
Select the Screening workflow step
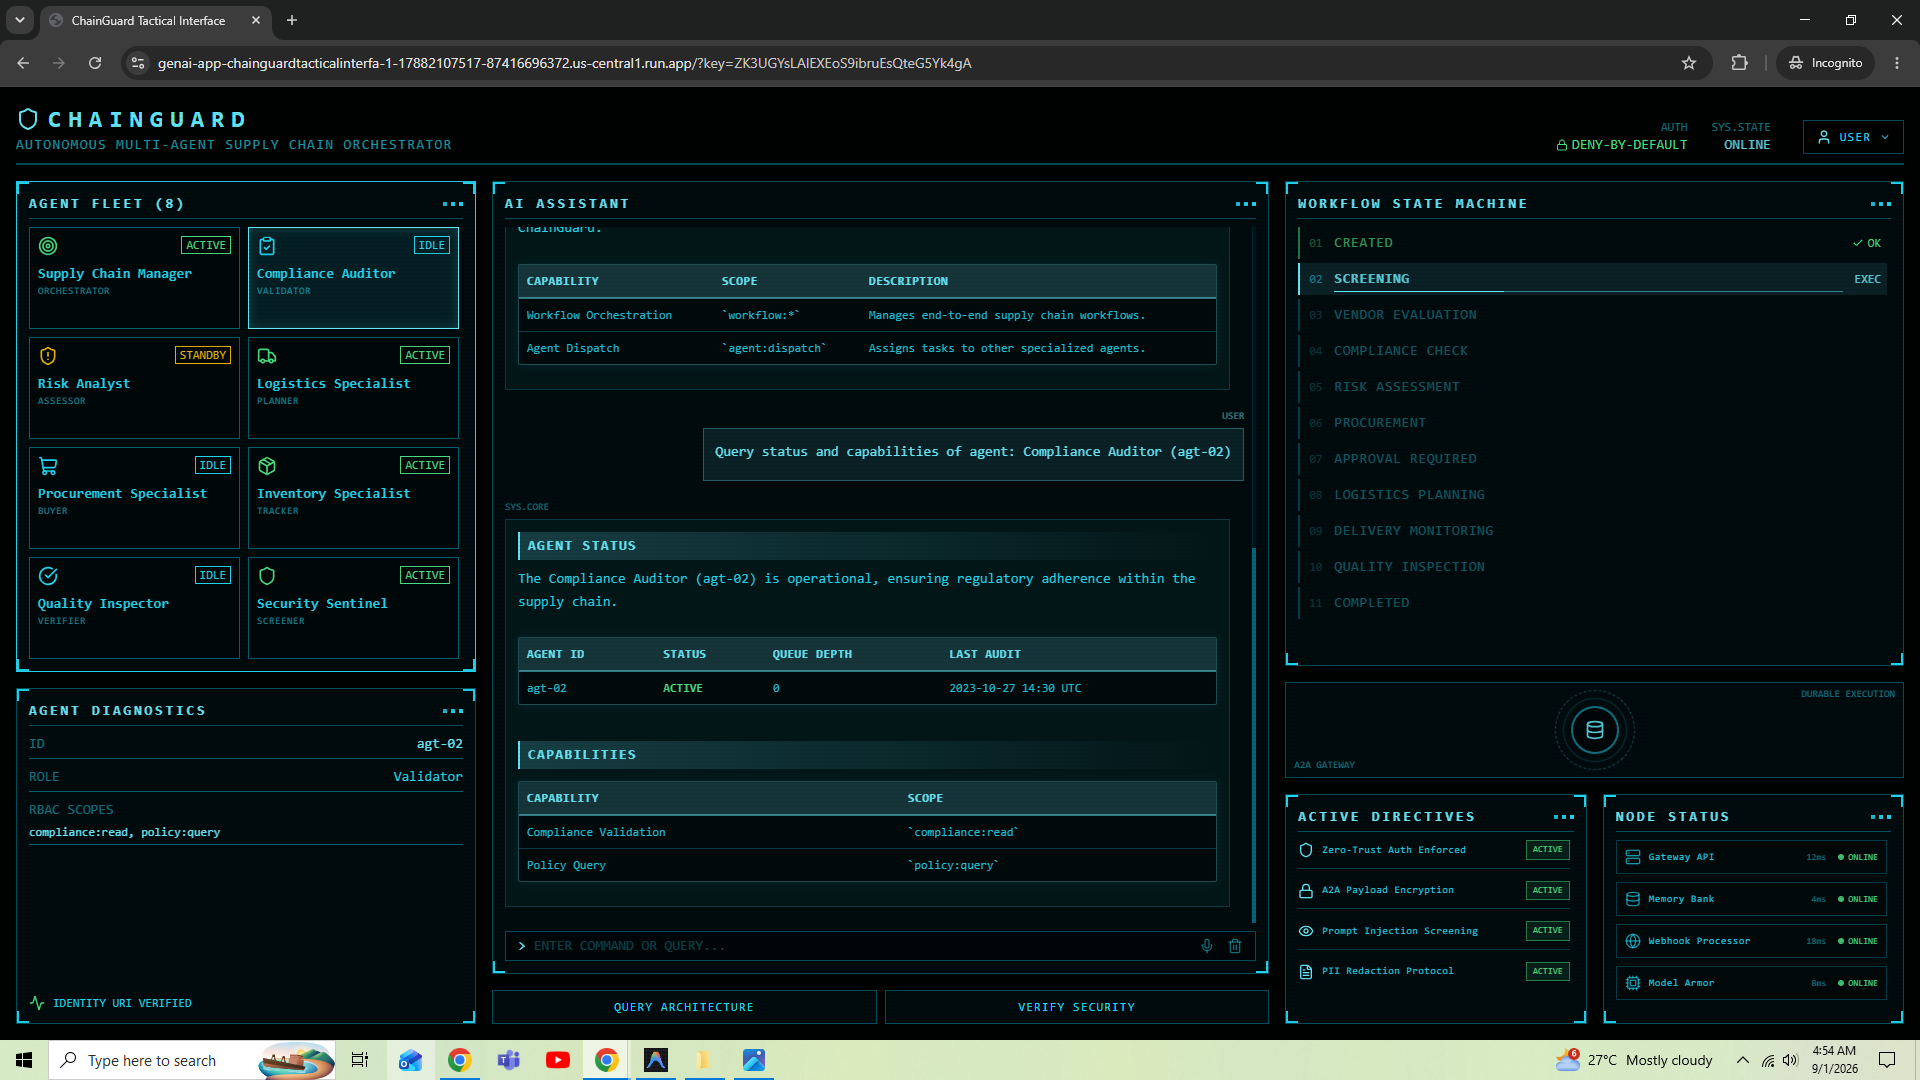coord(1593,279)
